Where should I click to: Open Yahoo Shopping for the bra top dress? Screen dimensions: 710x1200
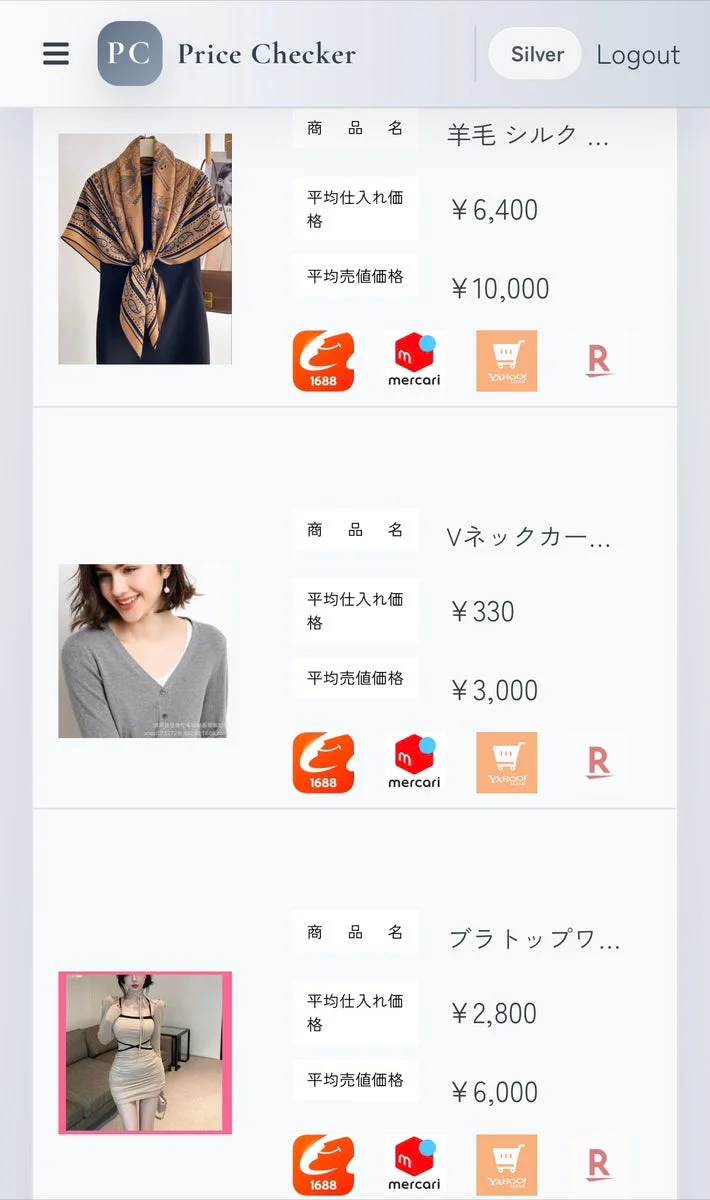click(x=506, y=1163)
